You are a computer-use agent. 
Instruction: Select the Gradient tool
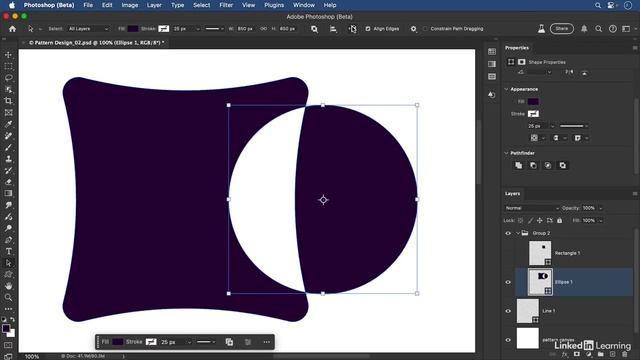click(8, 193)
